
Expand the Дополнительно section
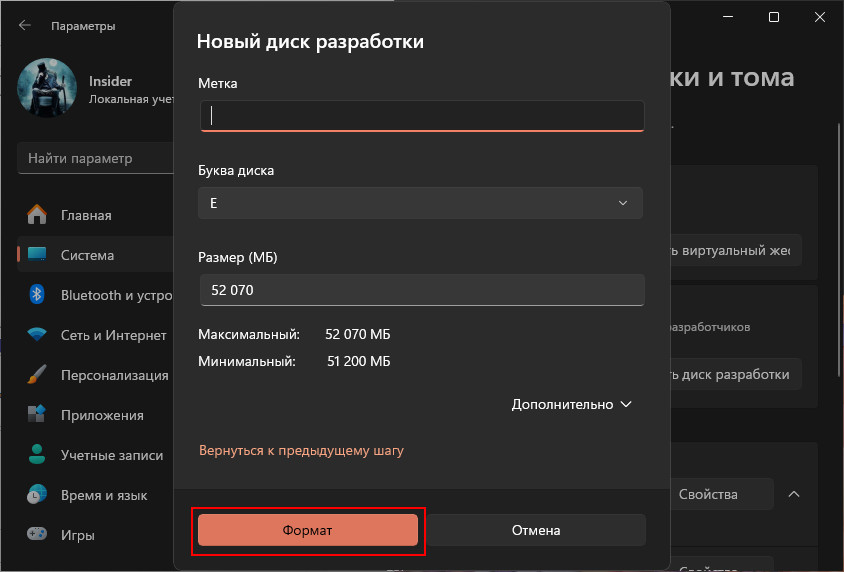coord(572,405)
